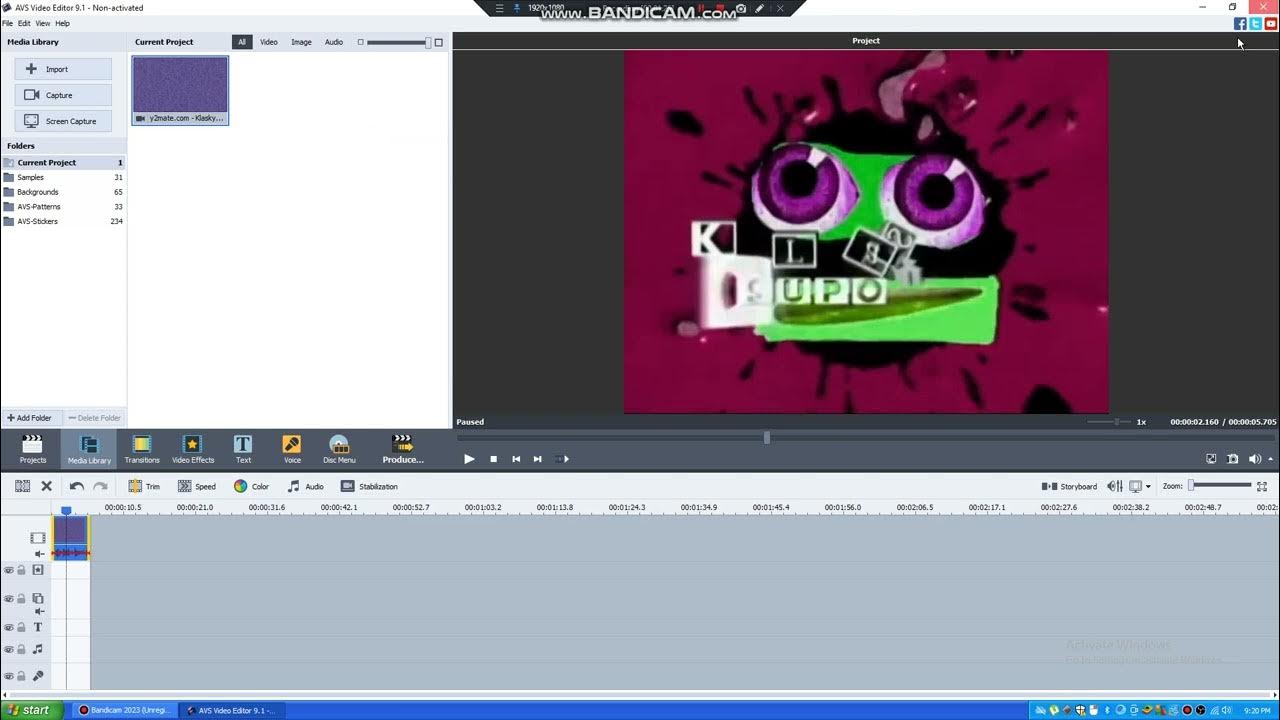Click the preview seek bar handle
The width and height of the screenshot is (1280, 720).
[x=767, y=438]
